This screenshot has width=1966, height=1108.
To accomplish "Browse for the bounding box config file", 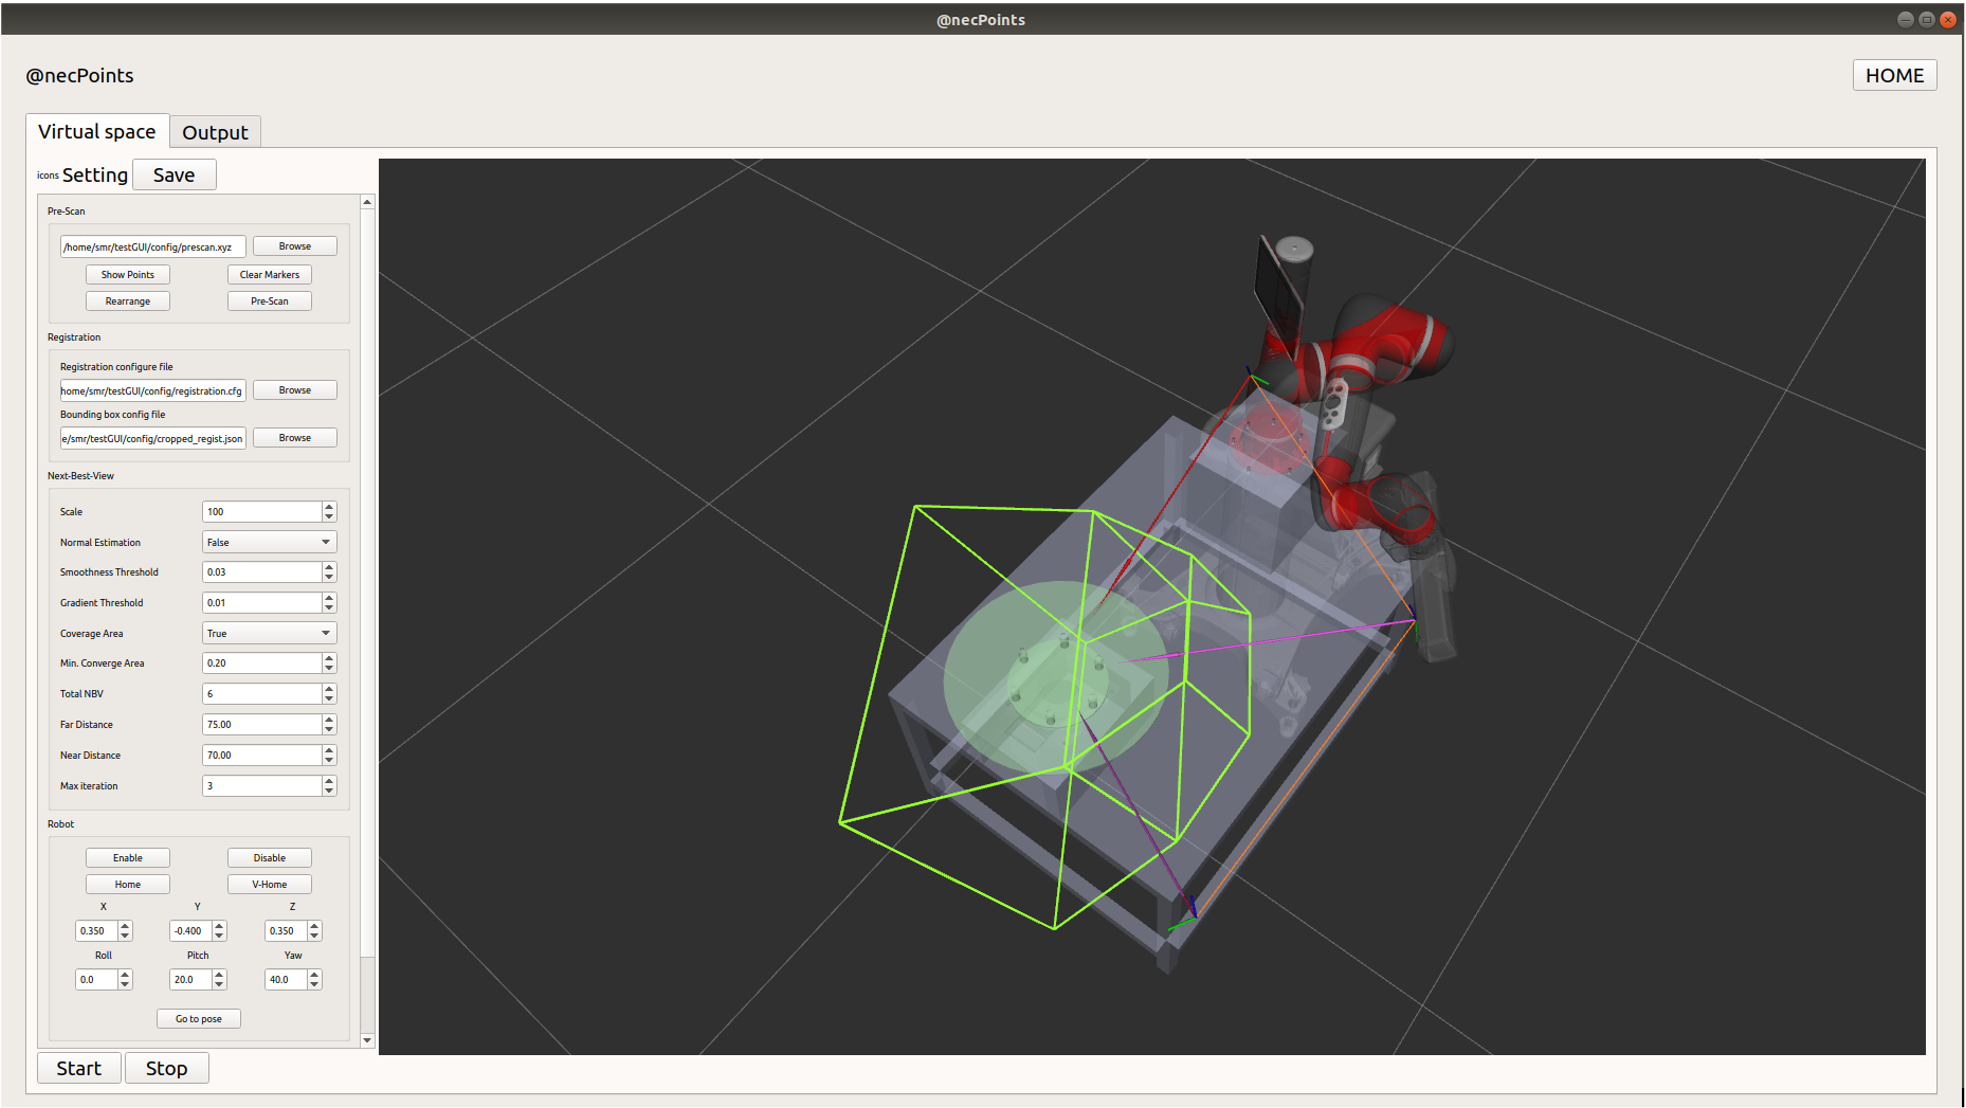I will tap(294, 437).
